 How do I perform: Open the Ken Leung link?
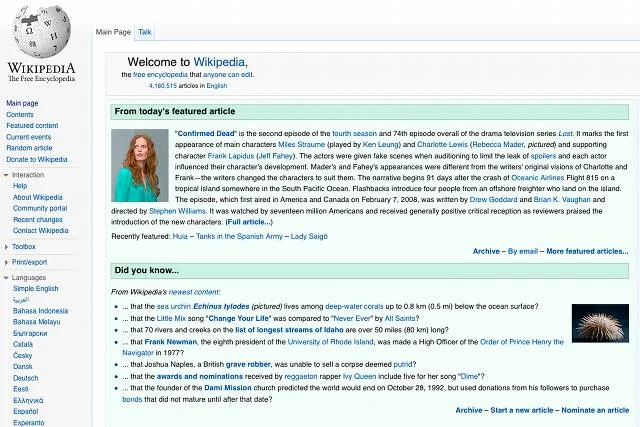[380, 145]
